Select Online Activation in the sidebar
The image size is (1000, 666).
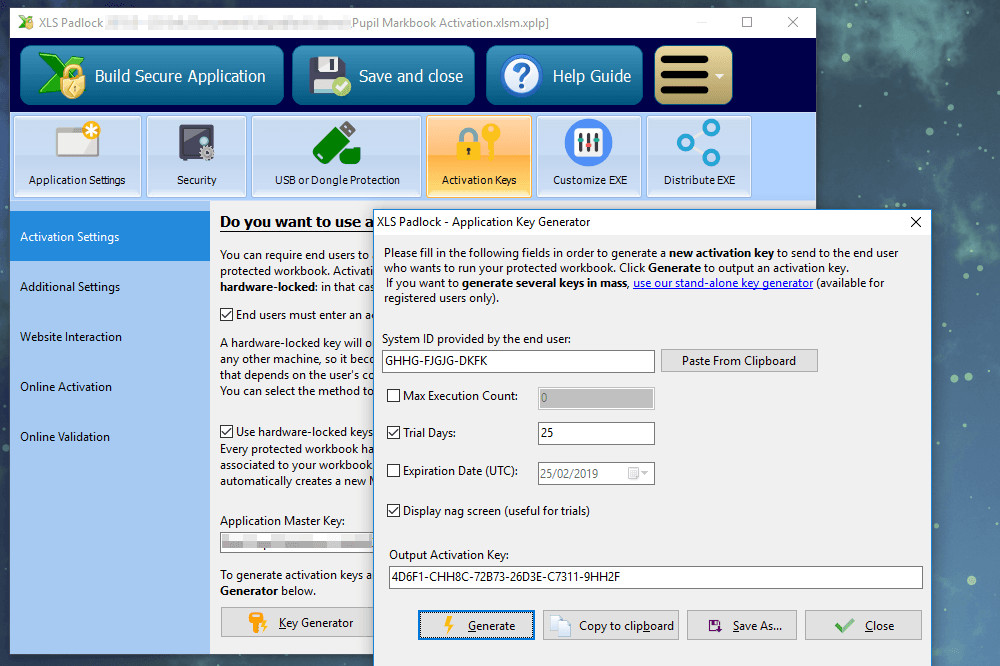tap(110, 387)
